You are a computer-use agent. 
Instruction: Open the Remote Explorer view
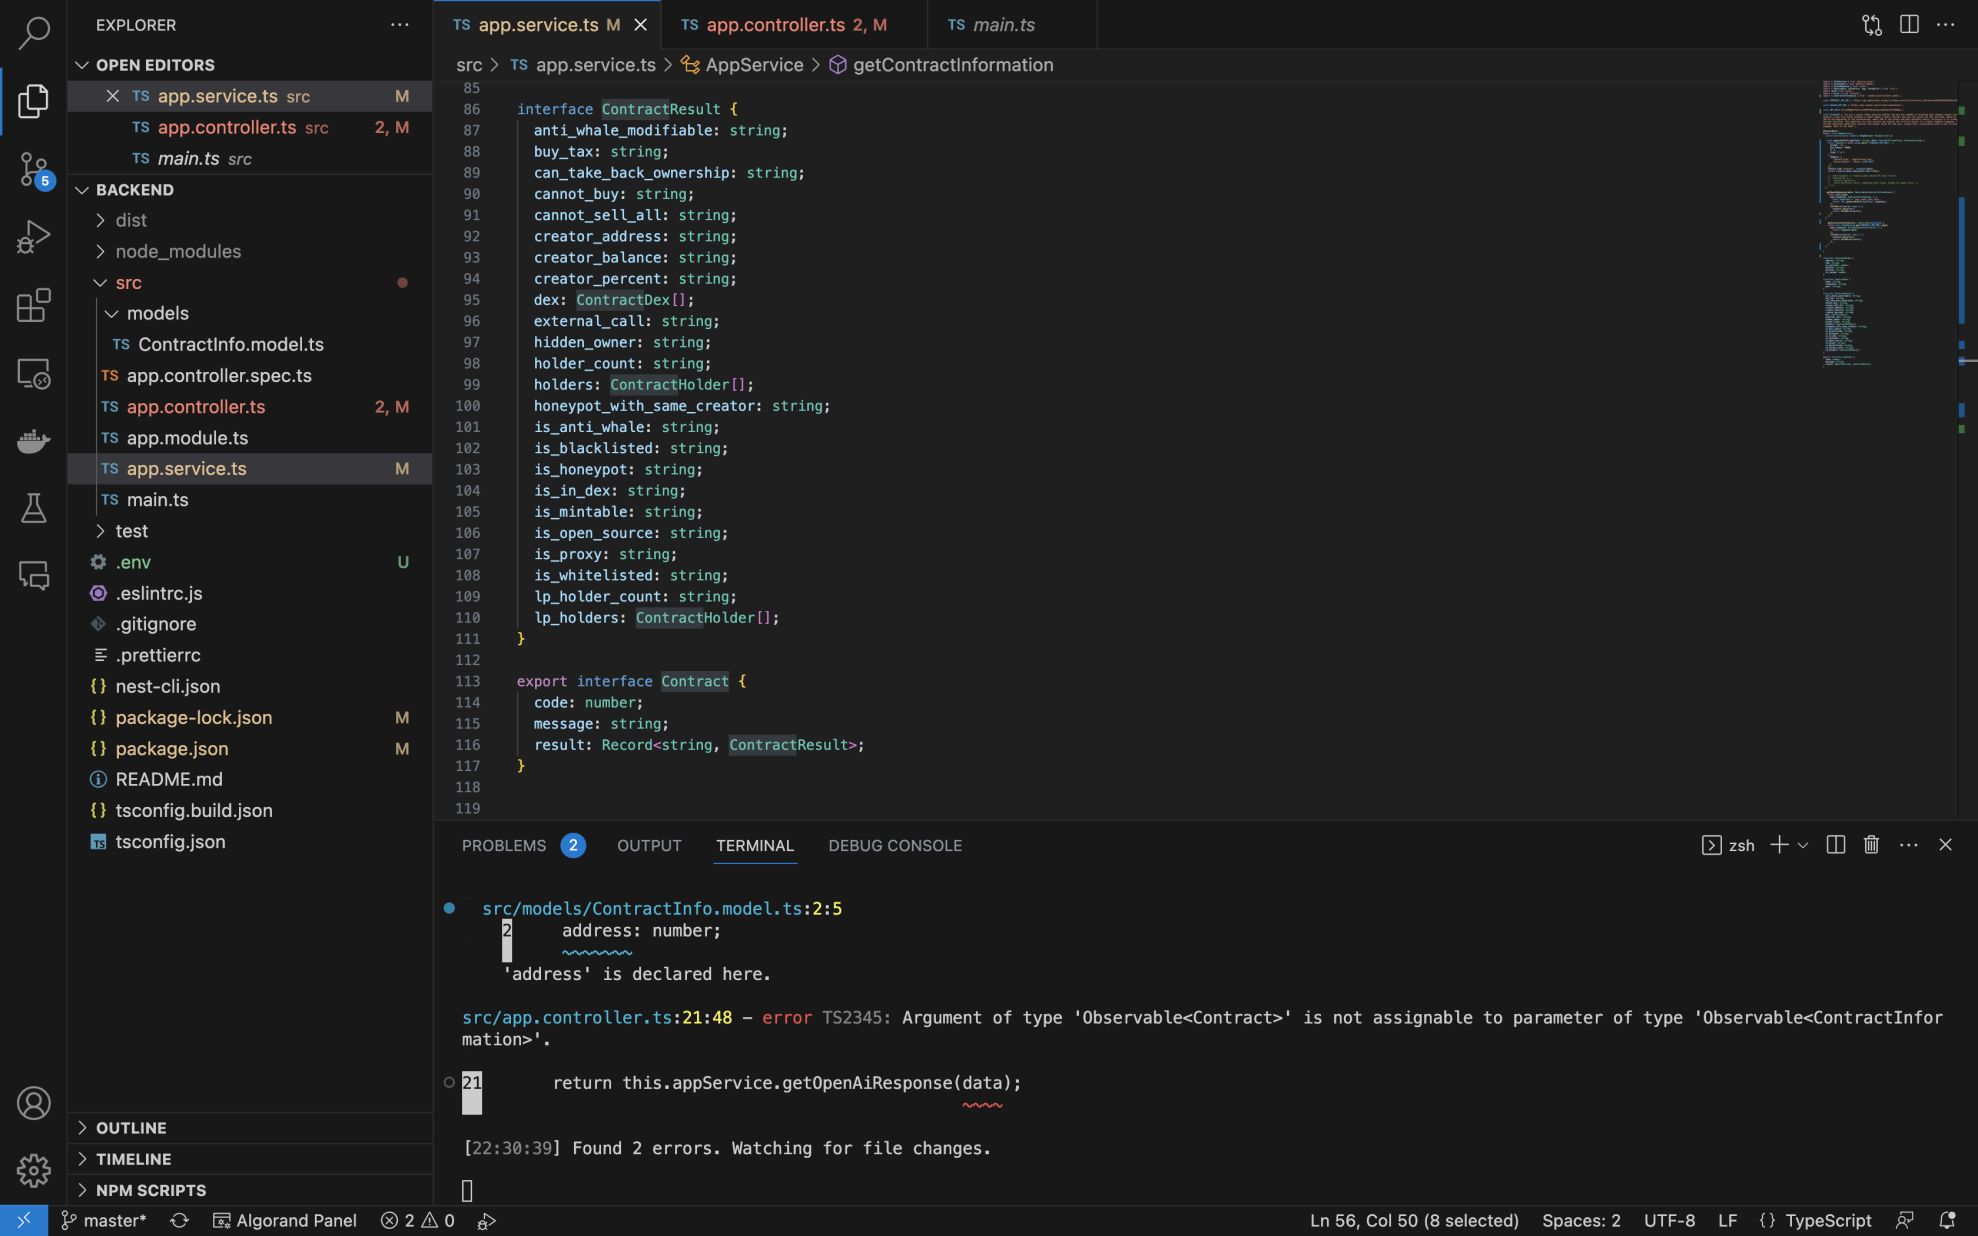(33, 373)
